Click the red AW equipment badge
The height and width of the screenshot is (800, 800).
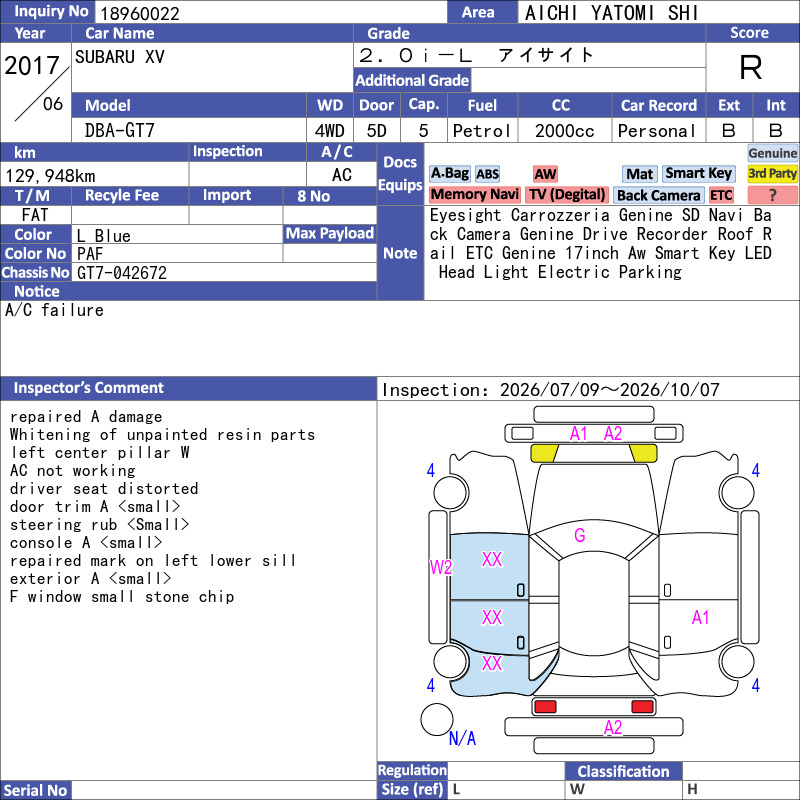coord(545,174)
